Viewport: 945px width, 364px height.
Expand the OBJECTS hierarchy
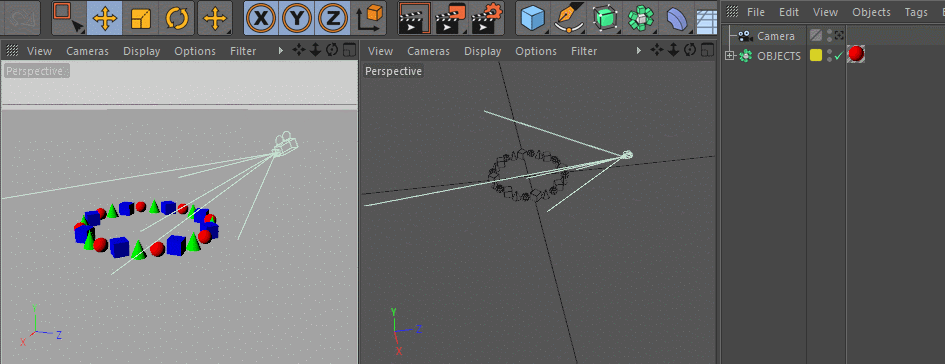pyautogui.click(x=730, y=55)
